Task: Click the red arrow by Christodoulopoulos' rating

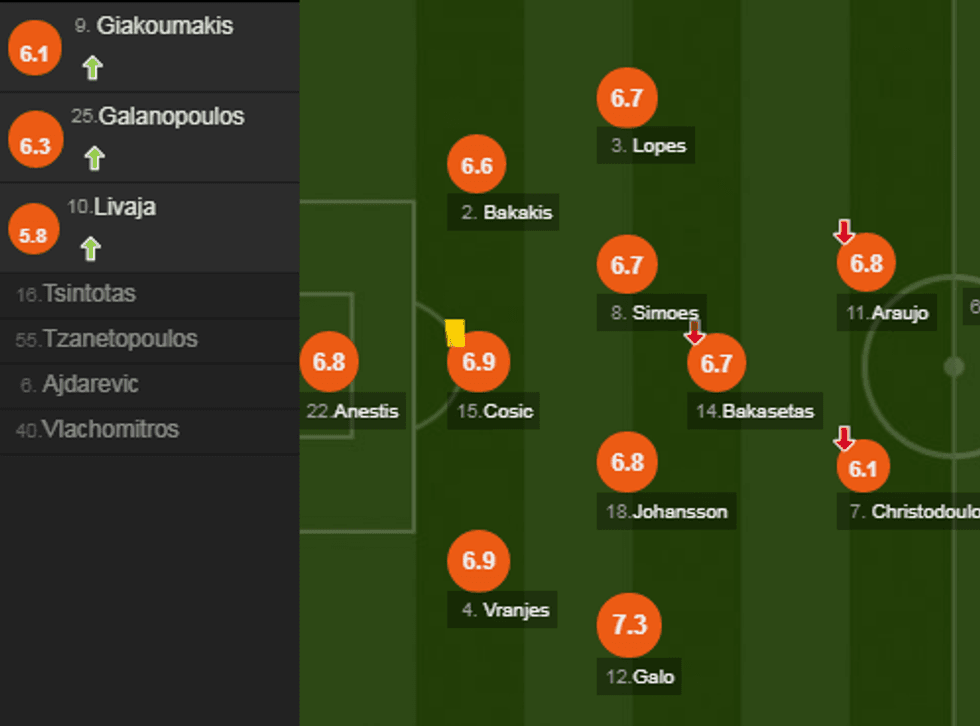Action: (x=844, y=438)
